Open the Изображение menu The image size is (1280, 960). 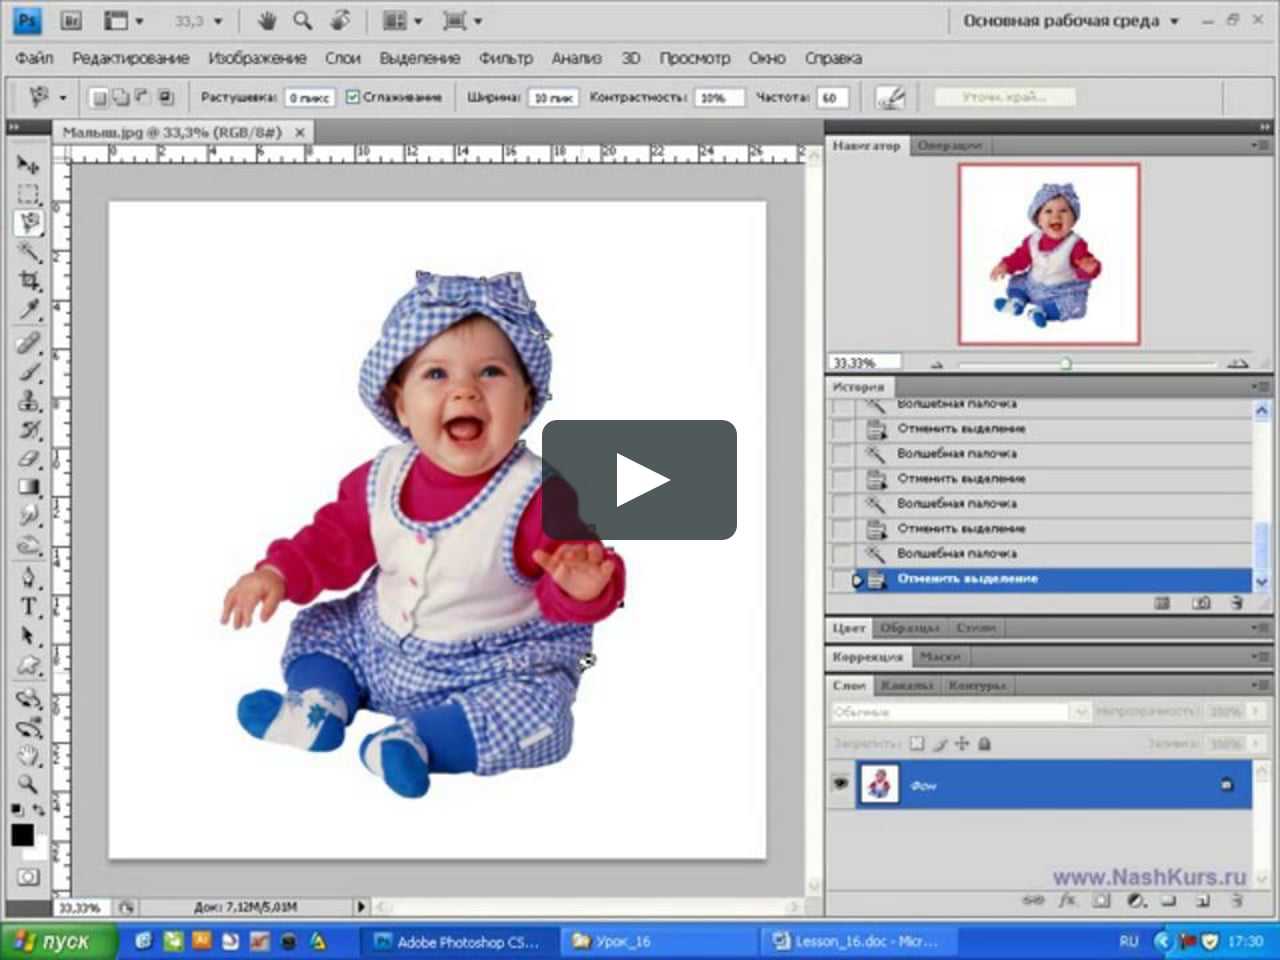point(257,58)
